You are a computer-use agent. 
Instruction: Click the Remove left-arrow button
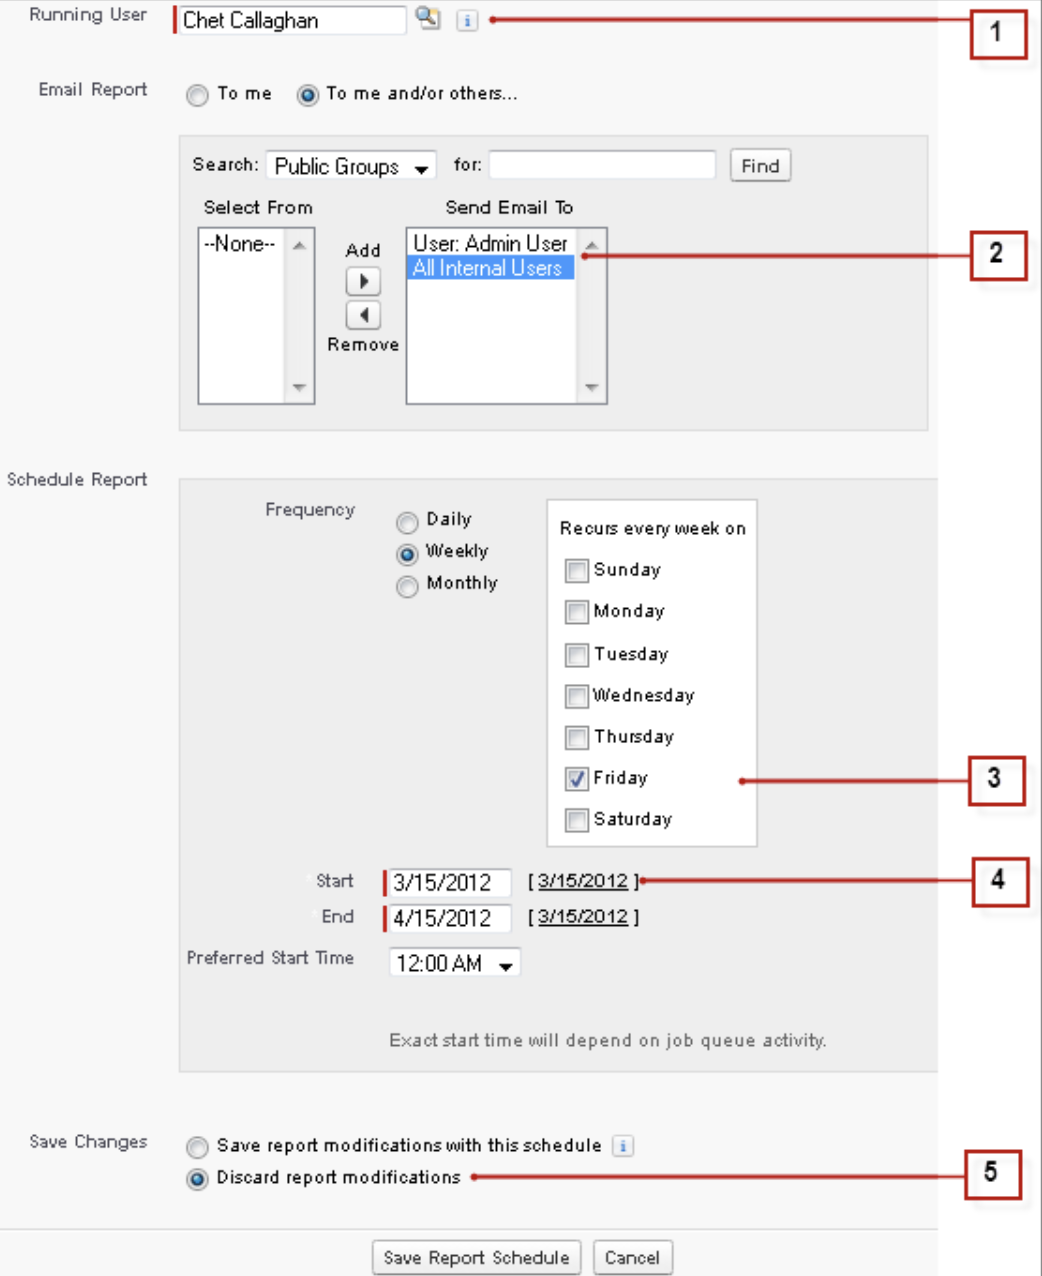(363, 315)
